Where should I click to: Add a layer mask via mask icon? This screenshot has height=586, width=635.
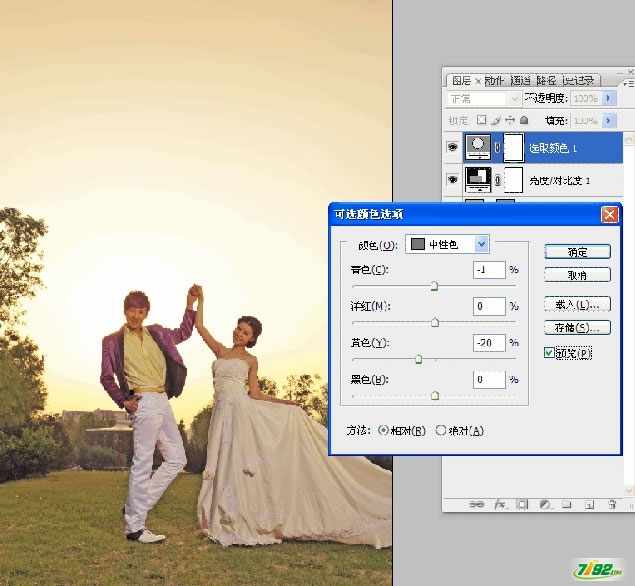pos(522,504)
